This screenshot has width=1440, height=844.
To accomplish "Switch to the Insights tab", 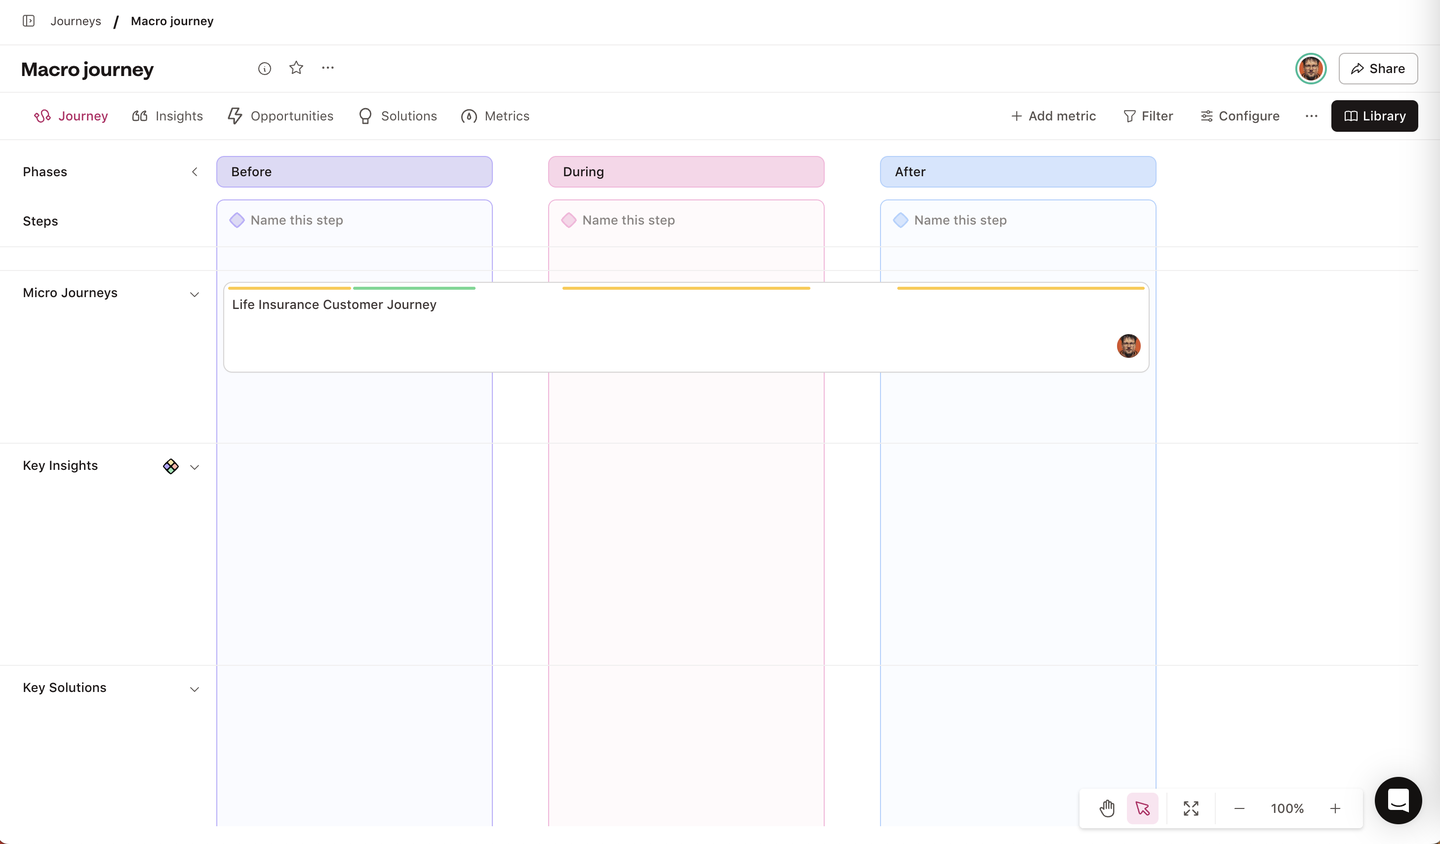I will pyautogui.click(x=168, y=116).
